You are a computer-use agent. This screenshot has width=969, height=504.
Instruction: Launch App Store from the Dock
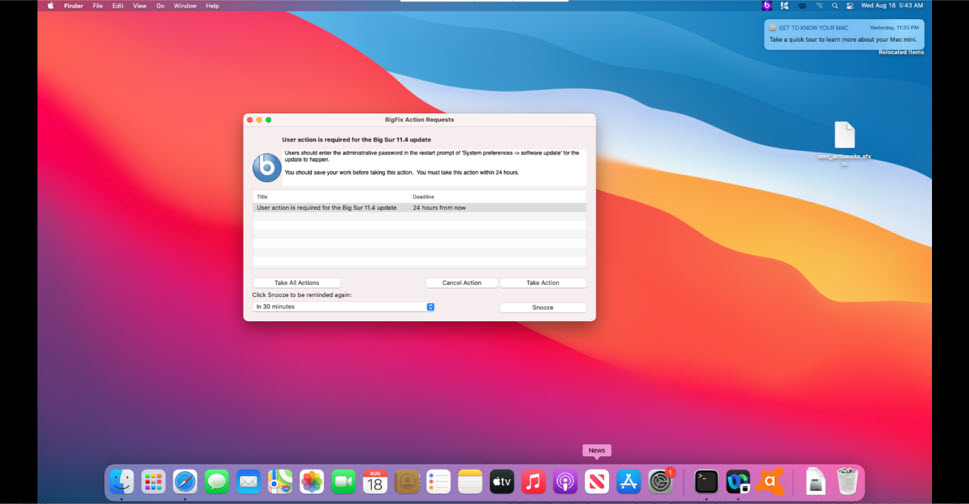(x=628, y=482)
